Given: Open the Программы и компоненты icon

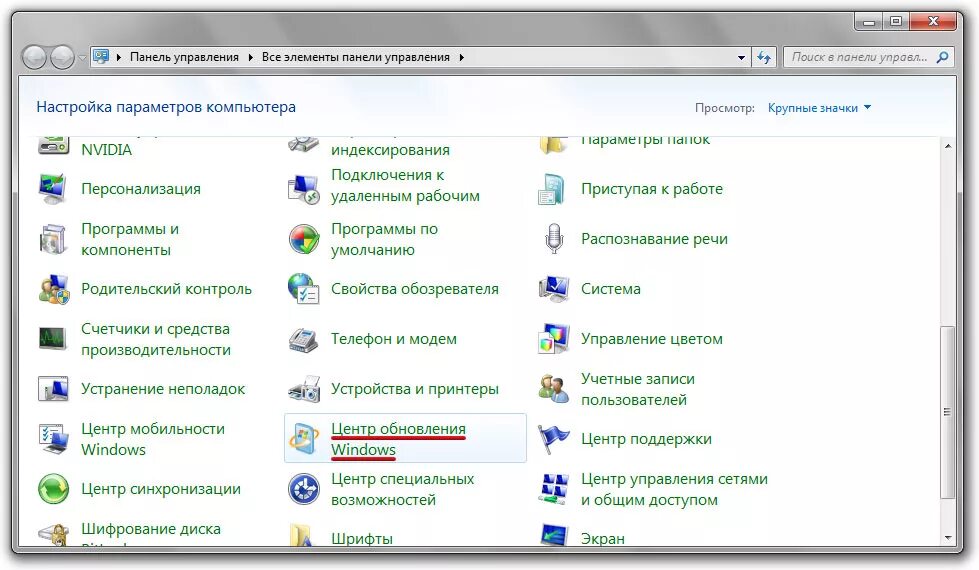Looking at the screenshot, I should tap(53, 238).
